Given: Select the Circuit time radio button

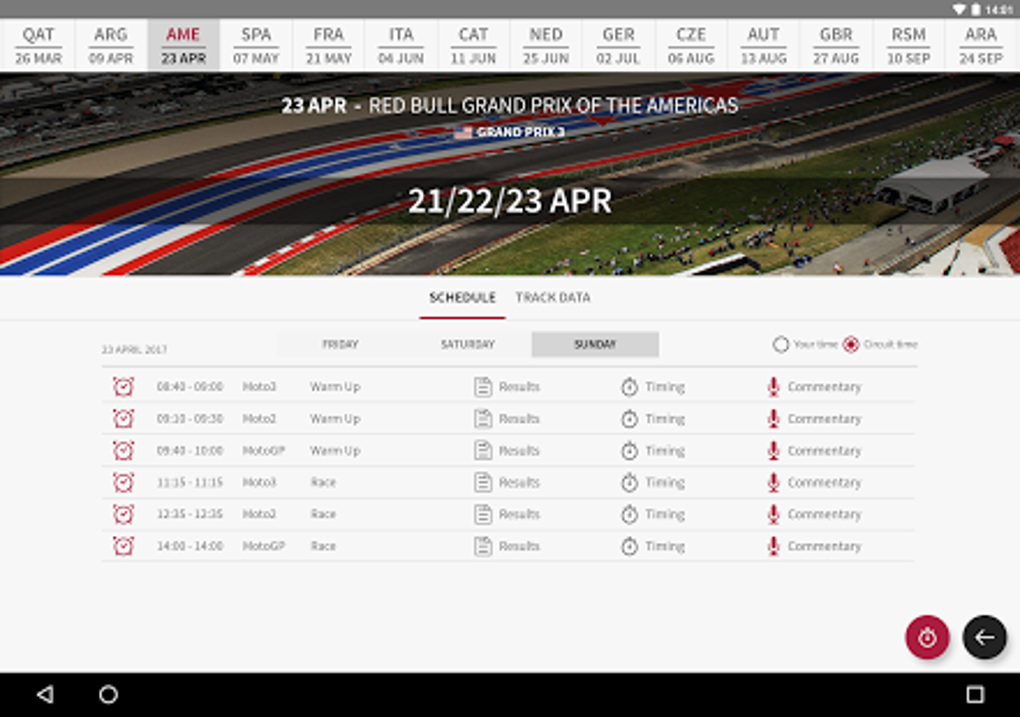Looking at the screenshot, I should (x=851, y=344).
